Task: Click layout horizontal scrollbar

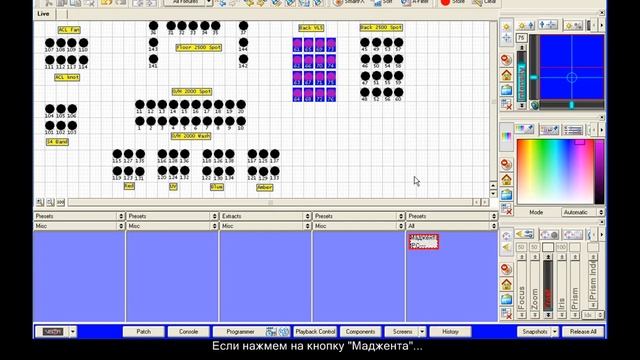Action: pyautogui.click(x=270, y=202)
